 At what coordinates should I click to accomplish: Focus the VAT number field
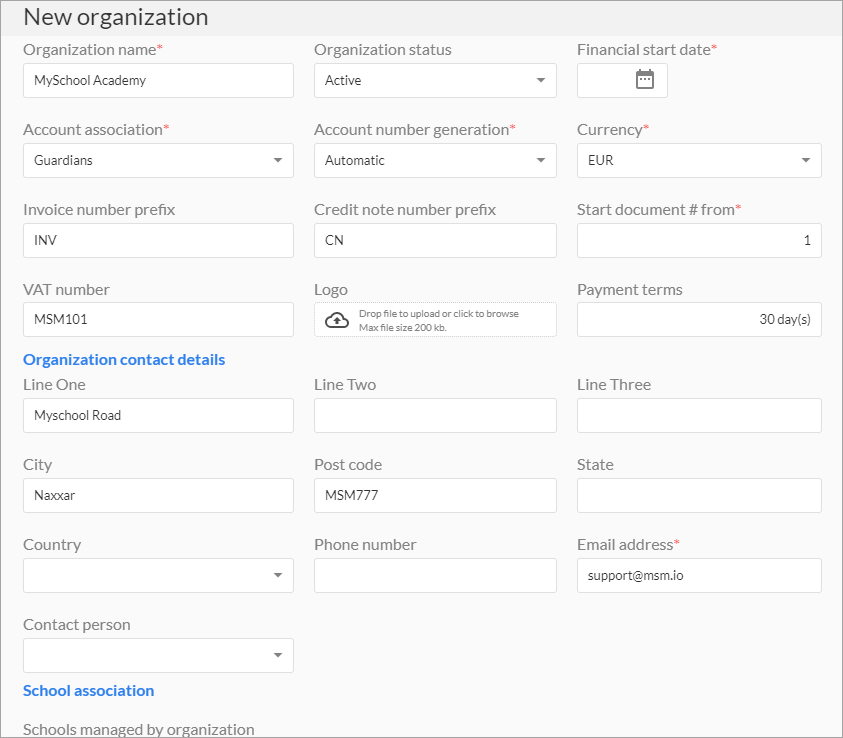click(x=158, y=319)
